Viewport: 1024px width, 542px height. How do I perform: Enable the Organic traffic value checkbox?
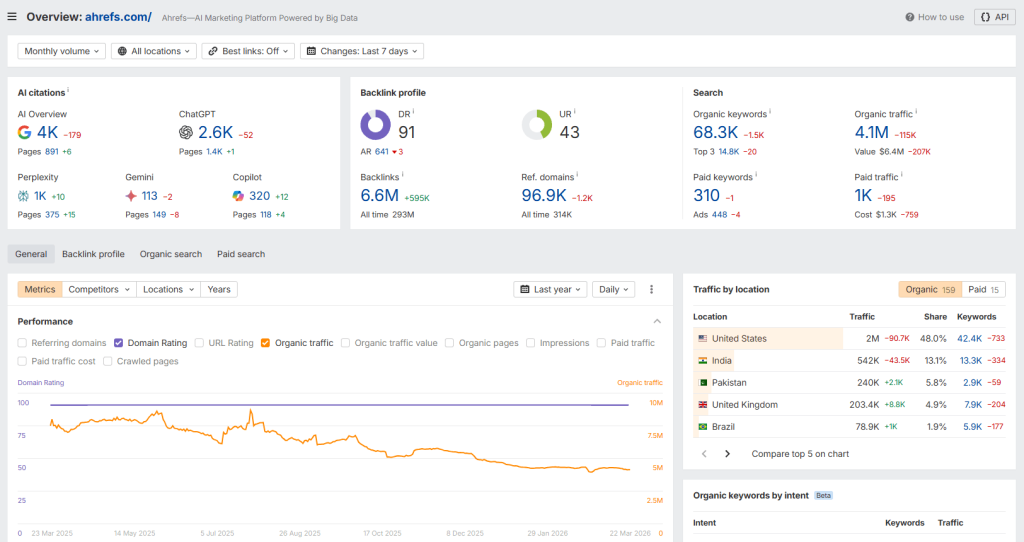(x=345, y=343)
